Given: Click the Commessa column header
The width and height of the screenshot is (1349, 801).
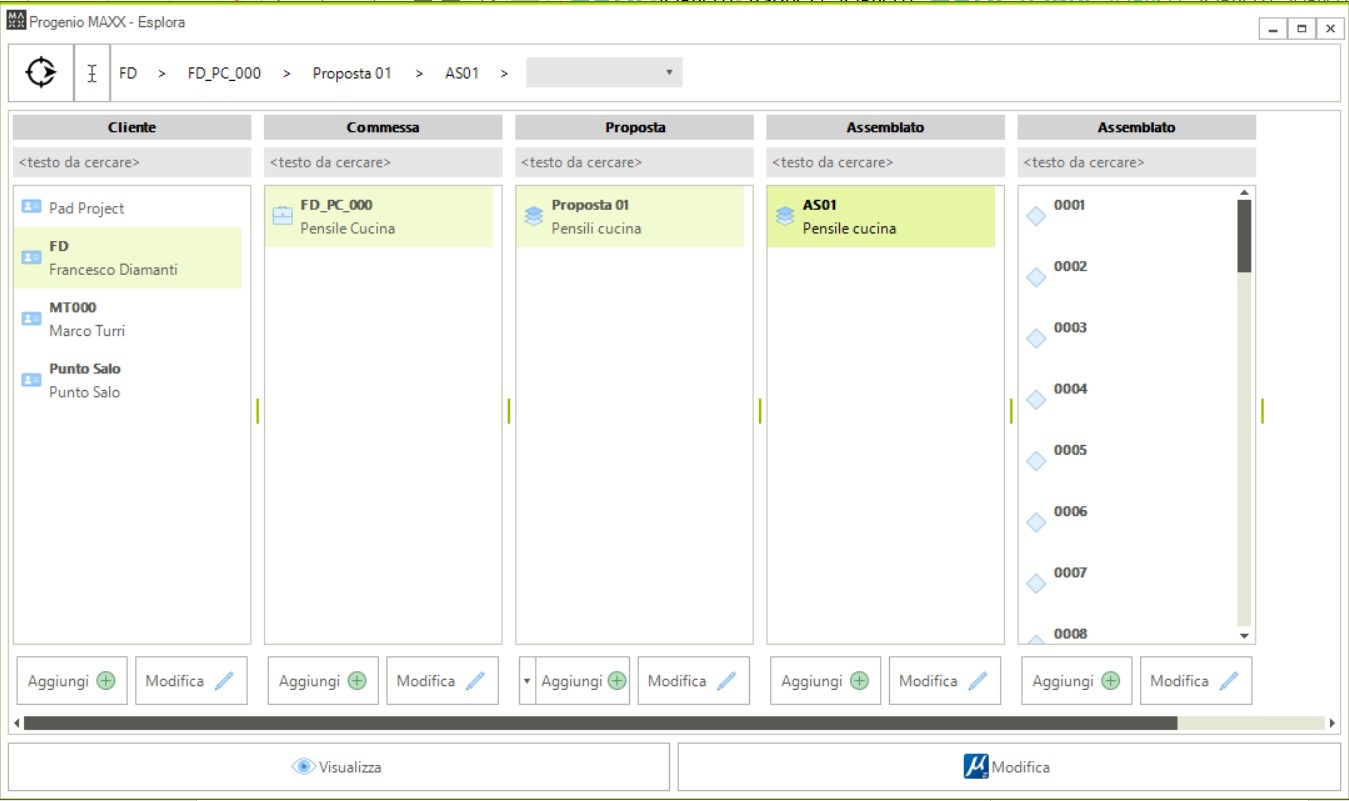Looking at the screenshot, I should [383, 128].
